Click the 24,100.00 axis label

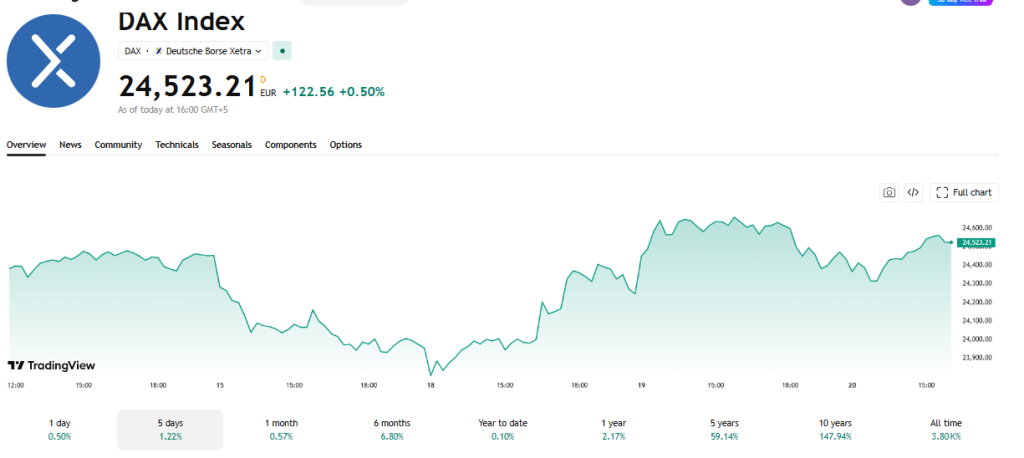pyautogui.click(x=977, y=320)
